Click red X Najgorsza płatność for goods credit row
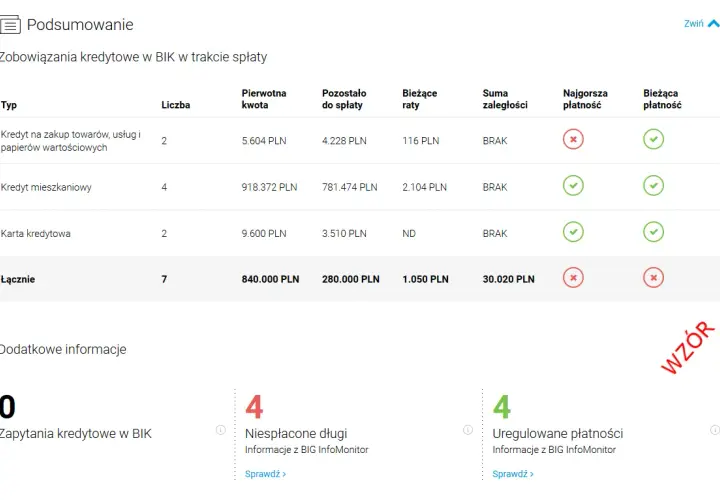 pos(573,139)
